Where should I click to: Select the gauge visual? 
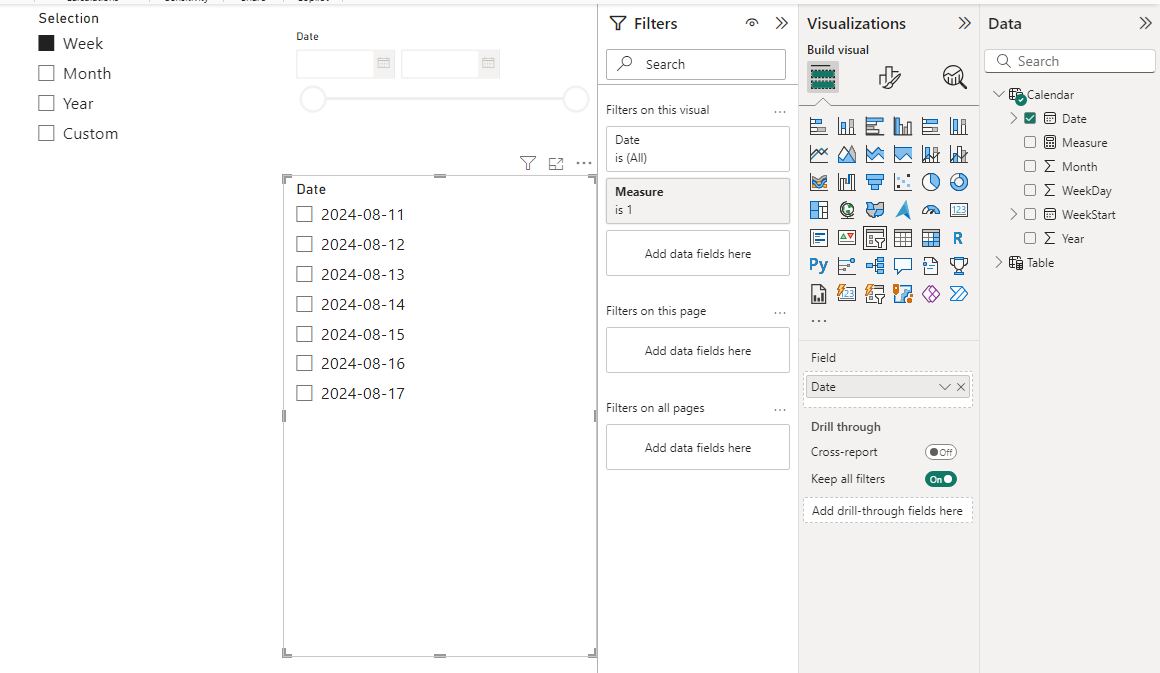pos(931,210)
